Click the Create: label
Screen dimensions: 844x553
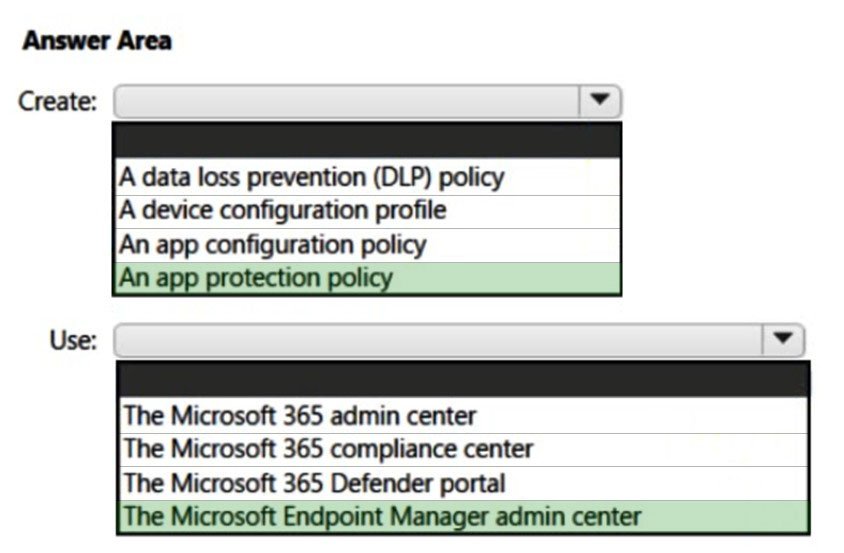click(57, 101)
